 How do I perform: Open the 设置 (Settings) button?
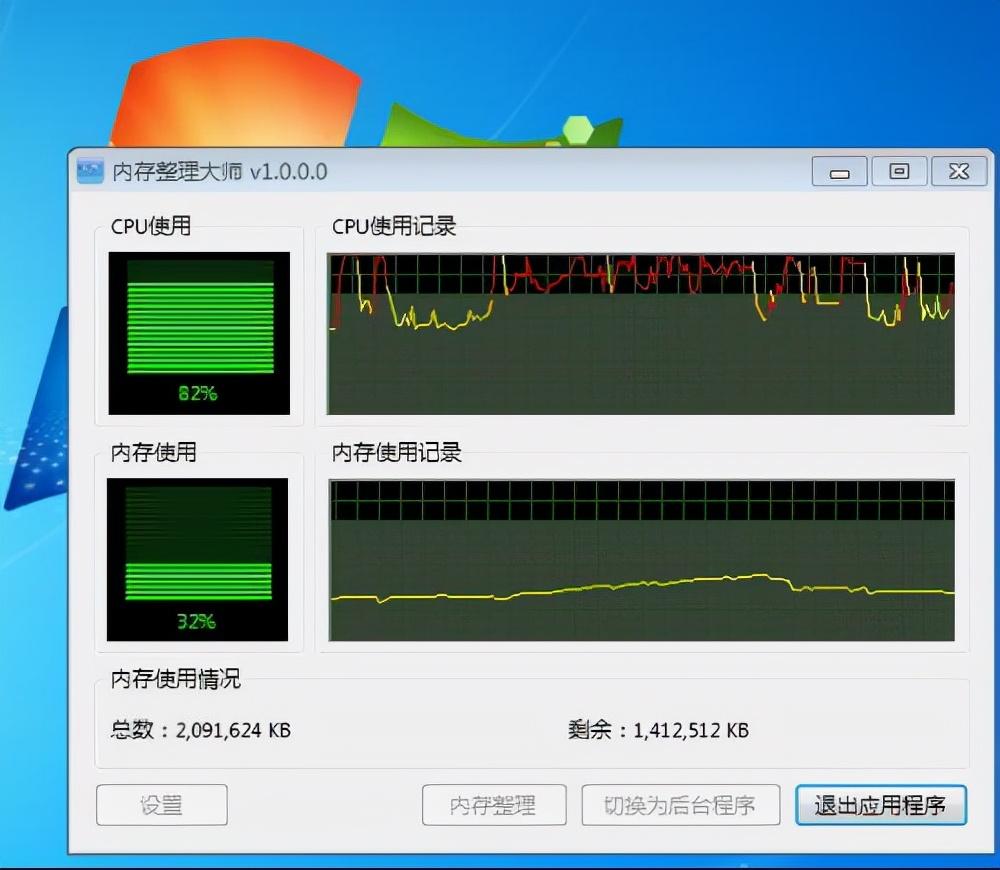[161, 805]
